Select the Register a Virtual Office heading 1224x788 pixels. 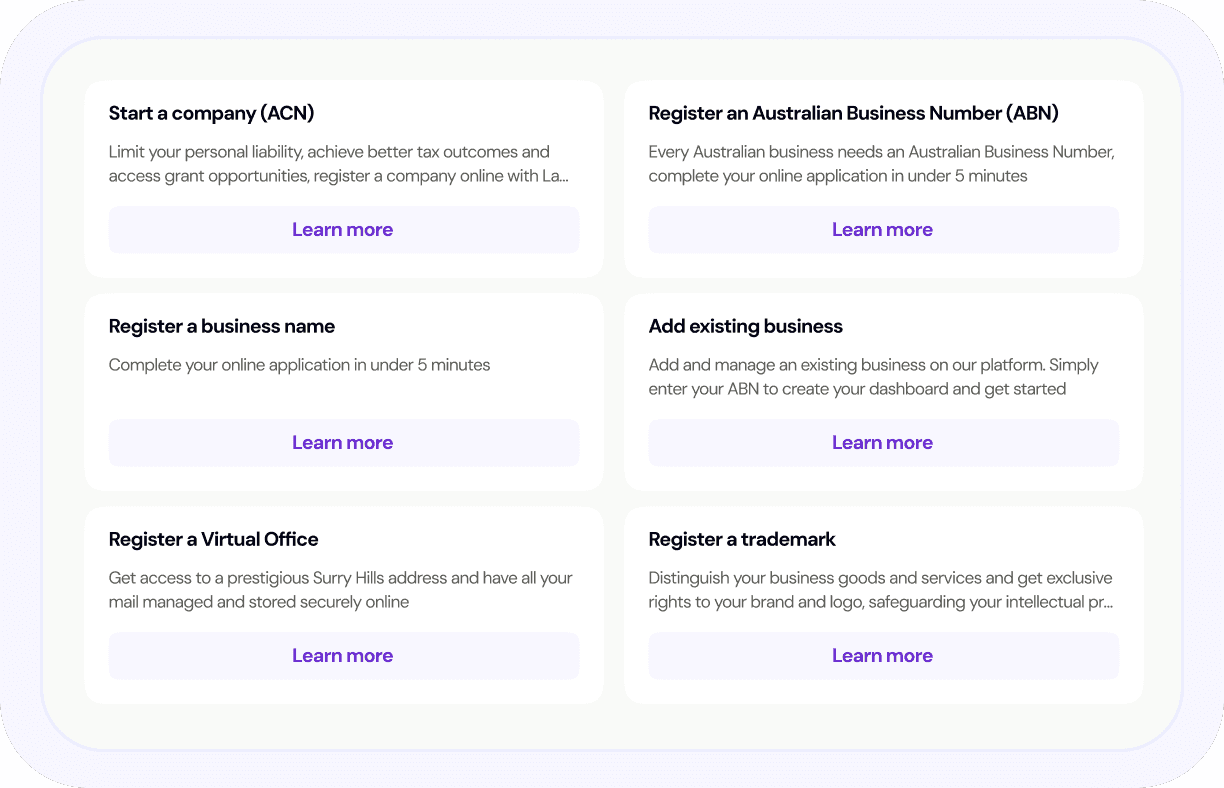(x=213, y=540)
